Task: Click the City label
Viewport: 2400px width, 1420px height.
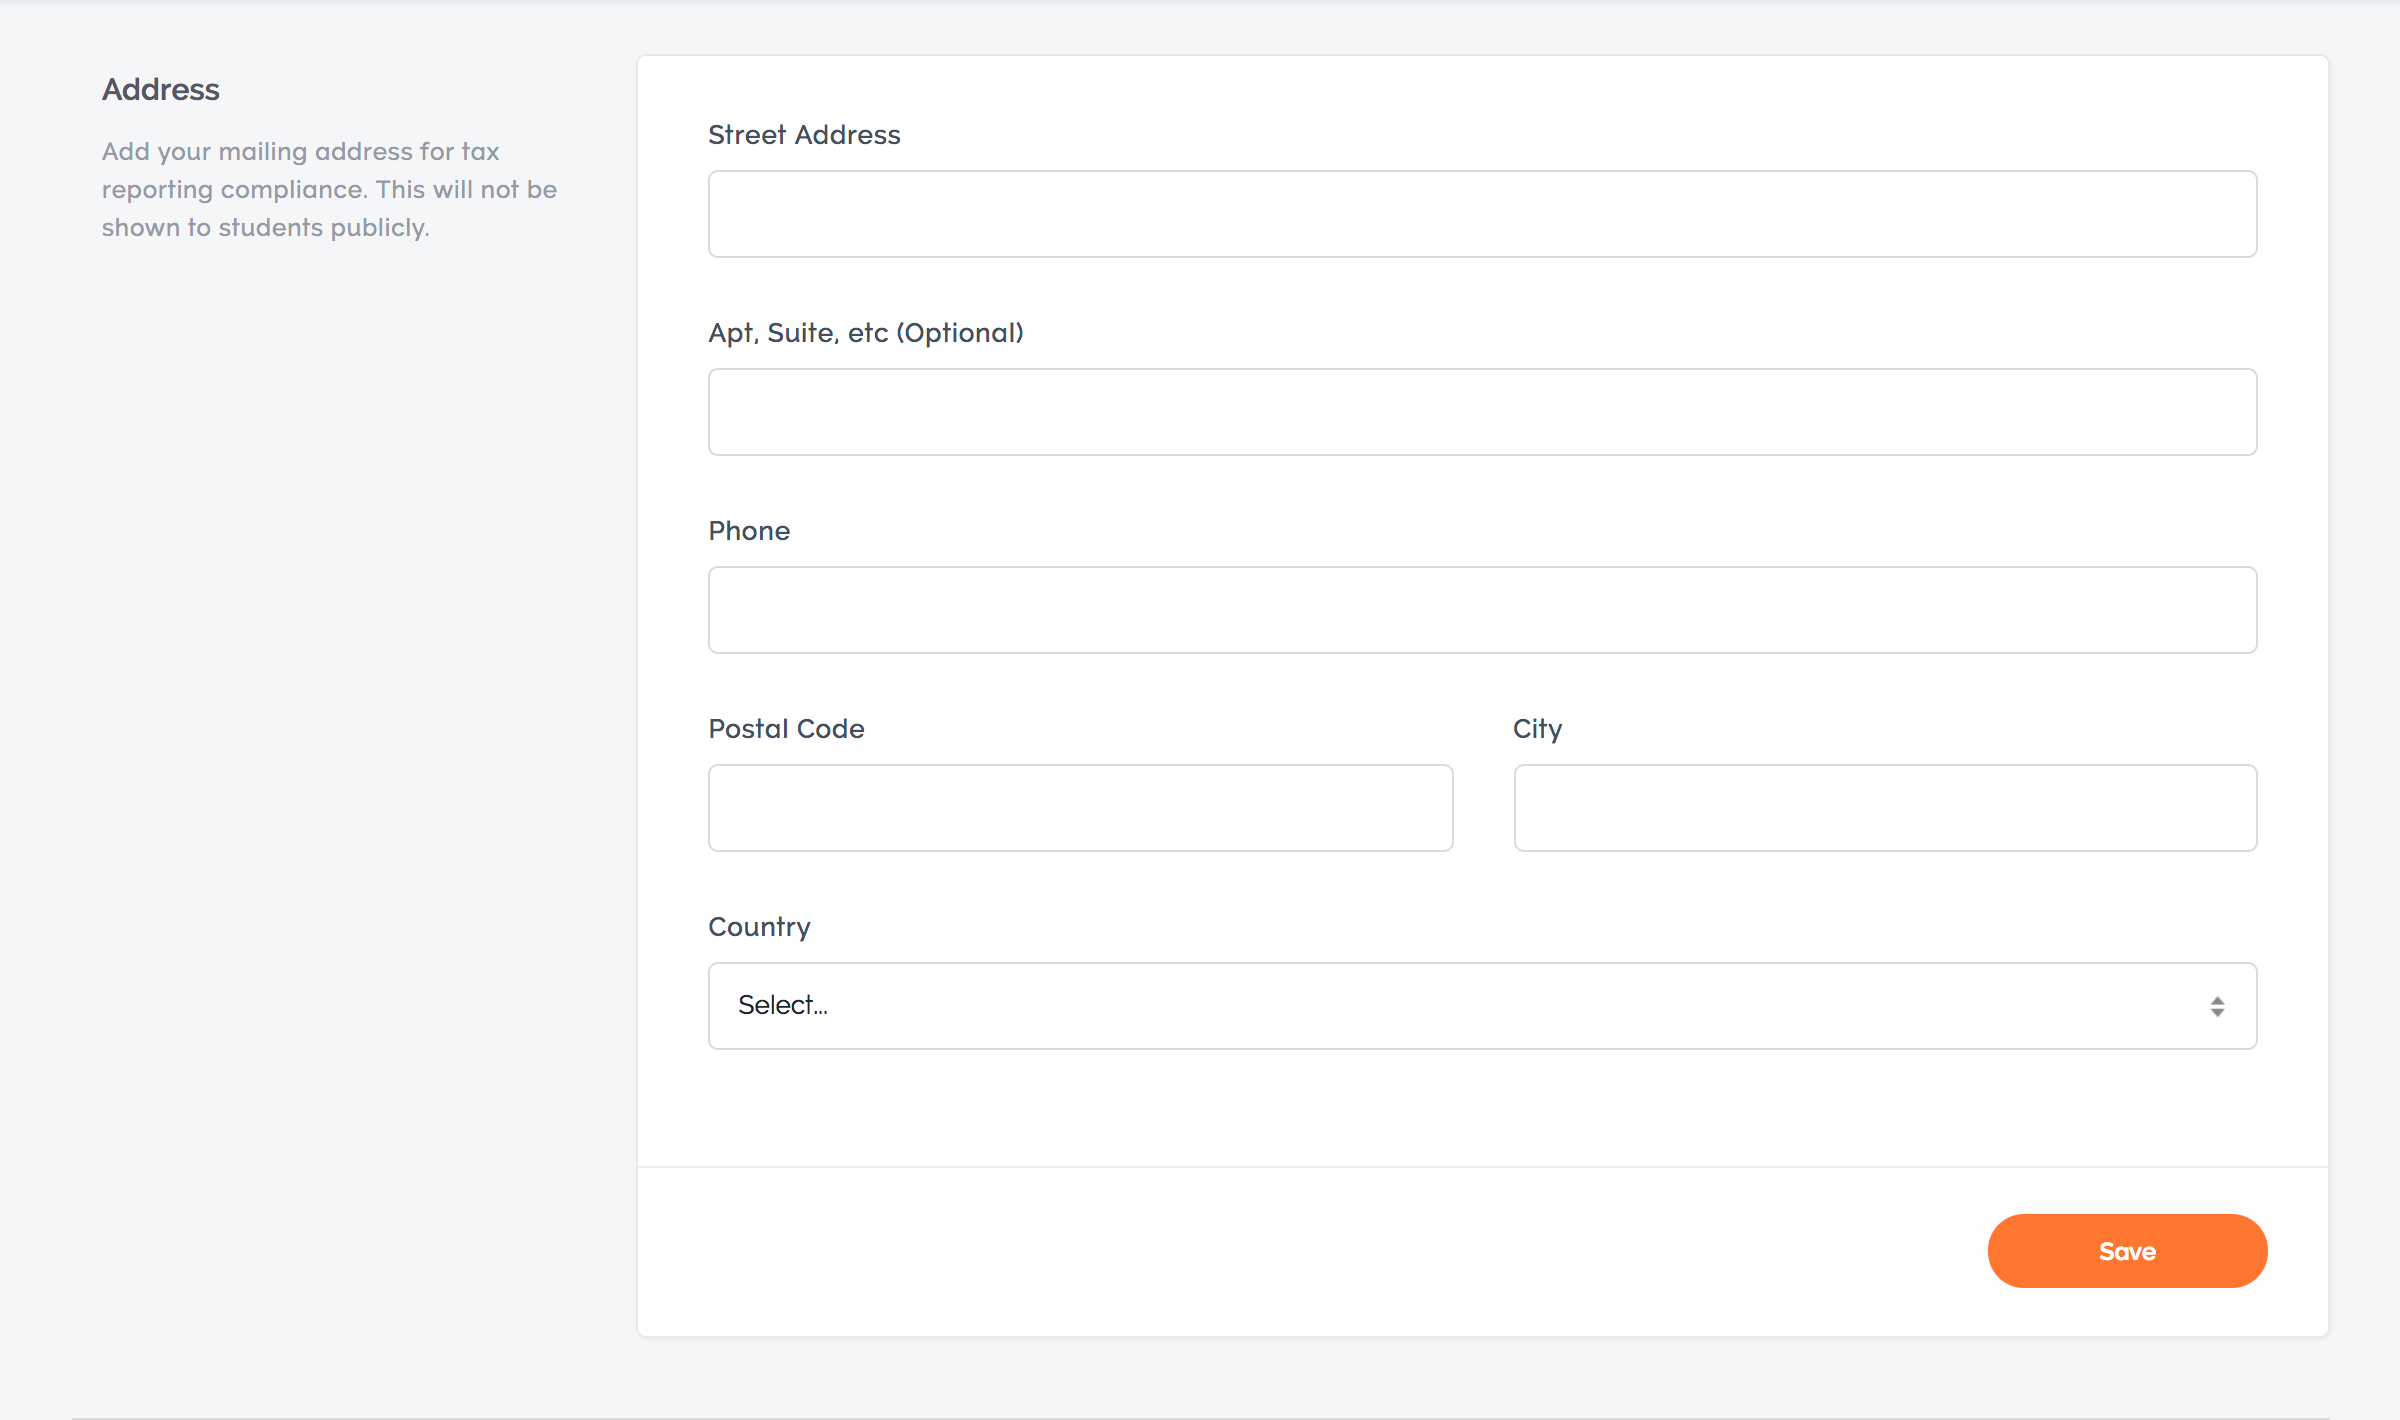Action: pos(1537,729)
